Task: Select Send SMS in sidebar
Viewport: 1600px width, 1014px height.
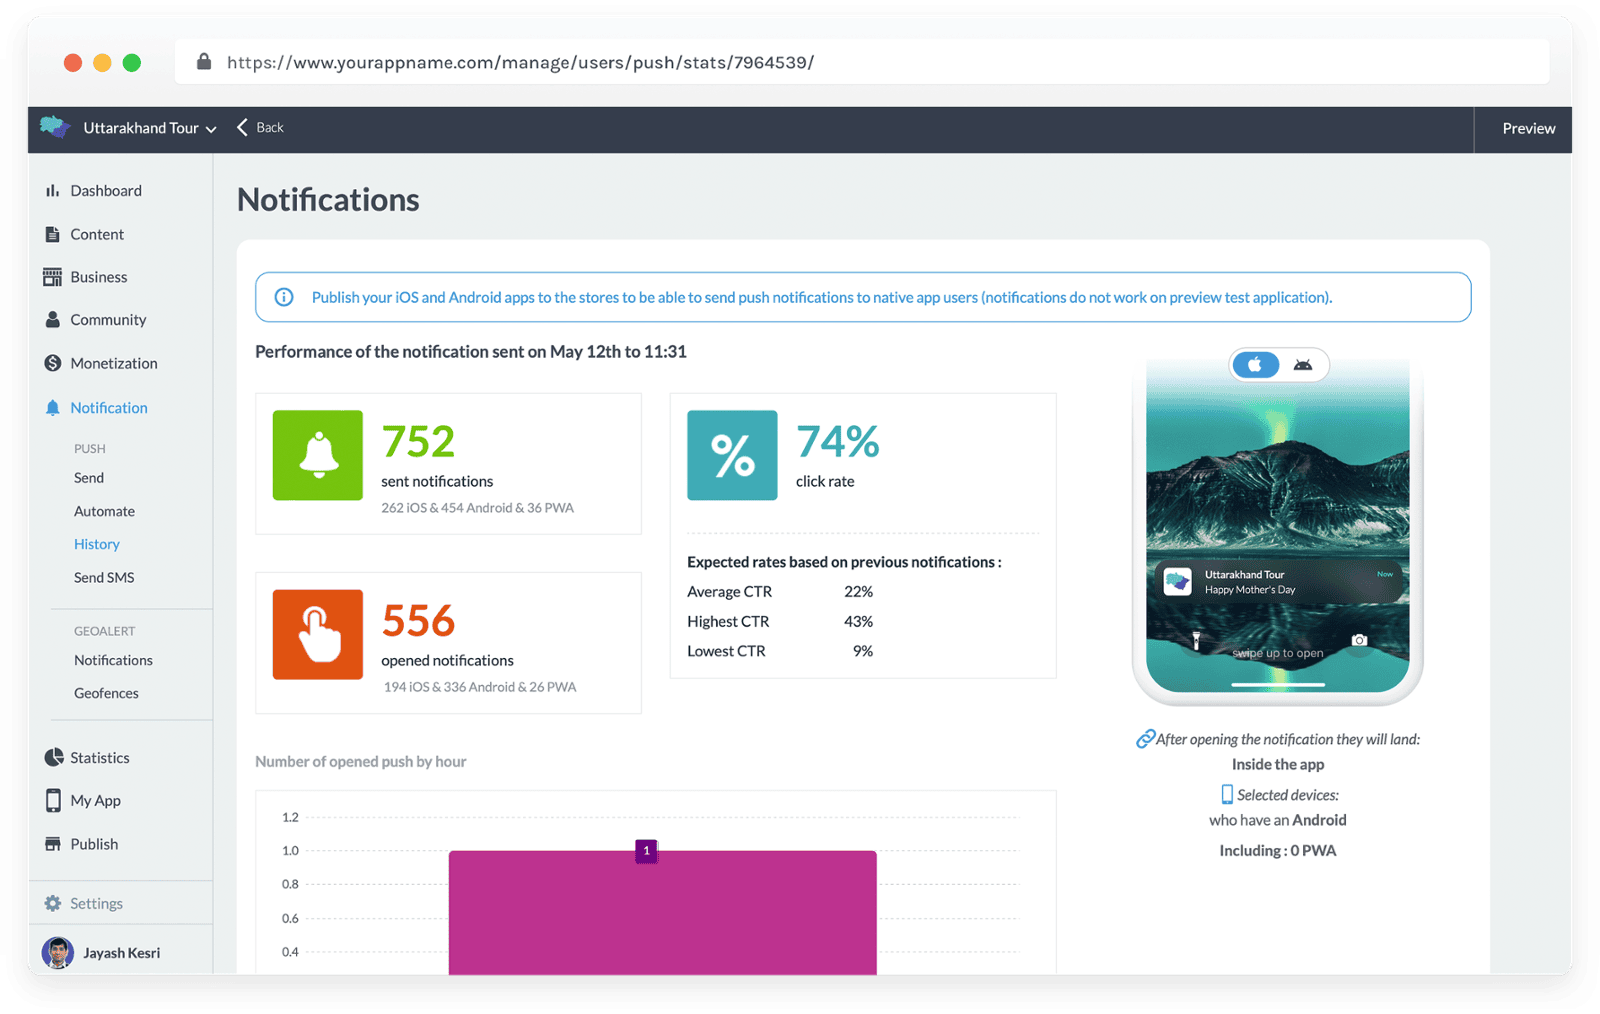Action: [104, 577]
